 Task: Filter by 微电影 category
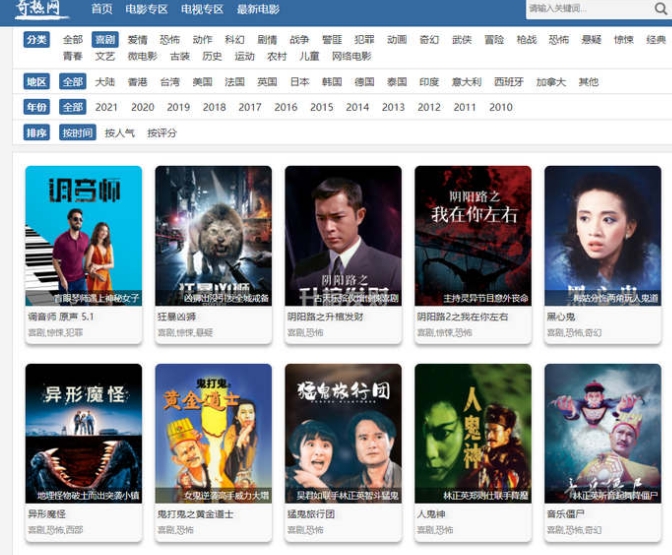click(142, 56)
